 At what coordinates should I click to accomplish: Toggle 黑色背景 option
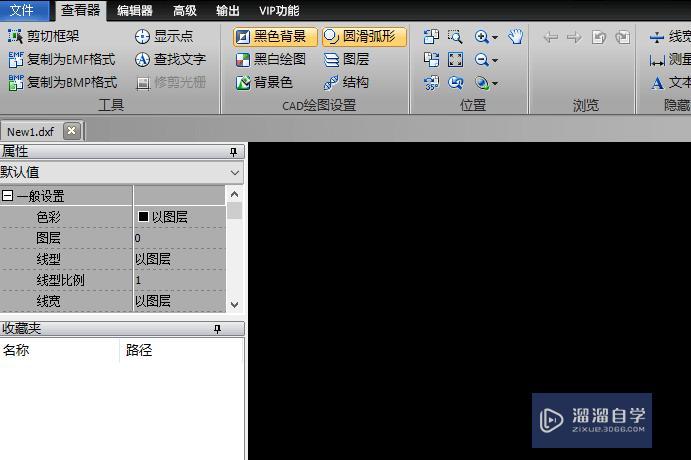point(275,37)
